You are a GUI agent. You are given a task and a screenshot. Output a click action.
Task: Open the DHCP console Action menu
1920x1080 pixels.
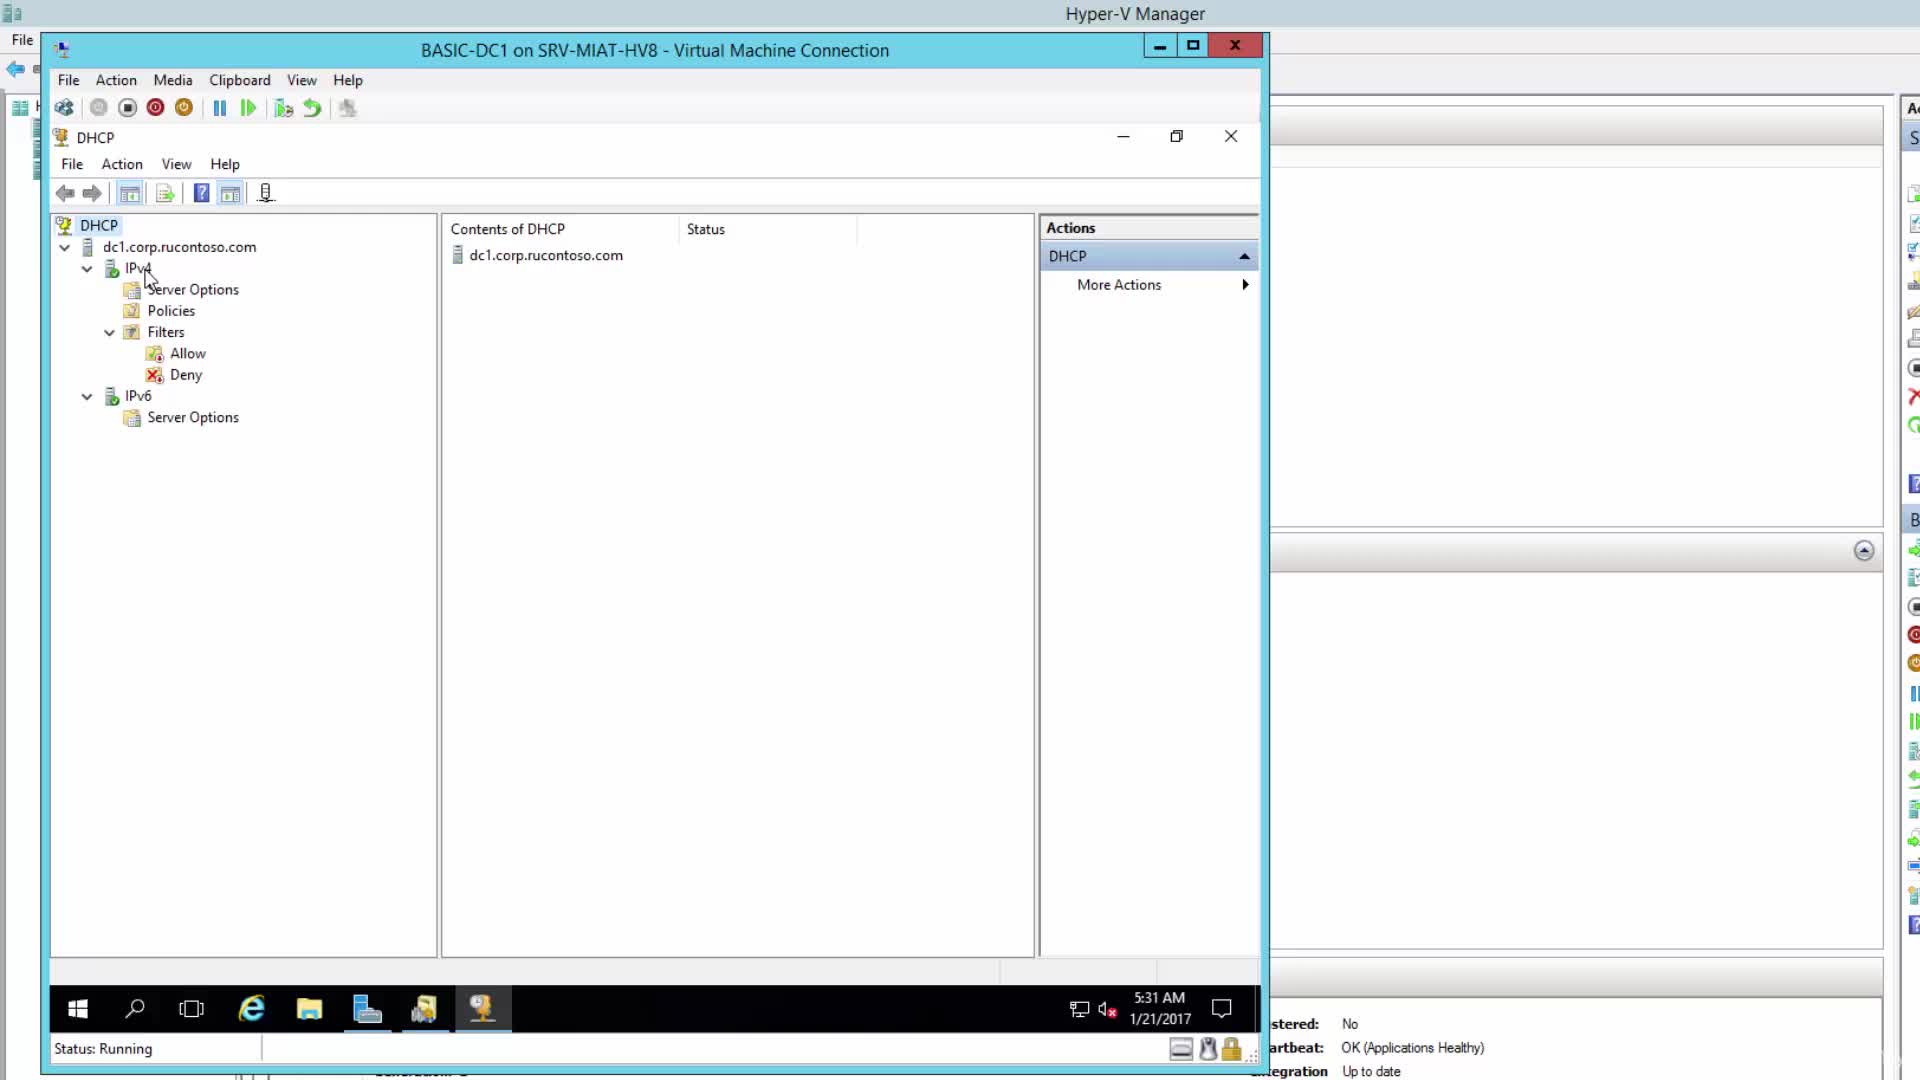pyautogui.click(x=122, y=164)
